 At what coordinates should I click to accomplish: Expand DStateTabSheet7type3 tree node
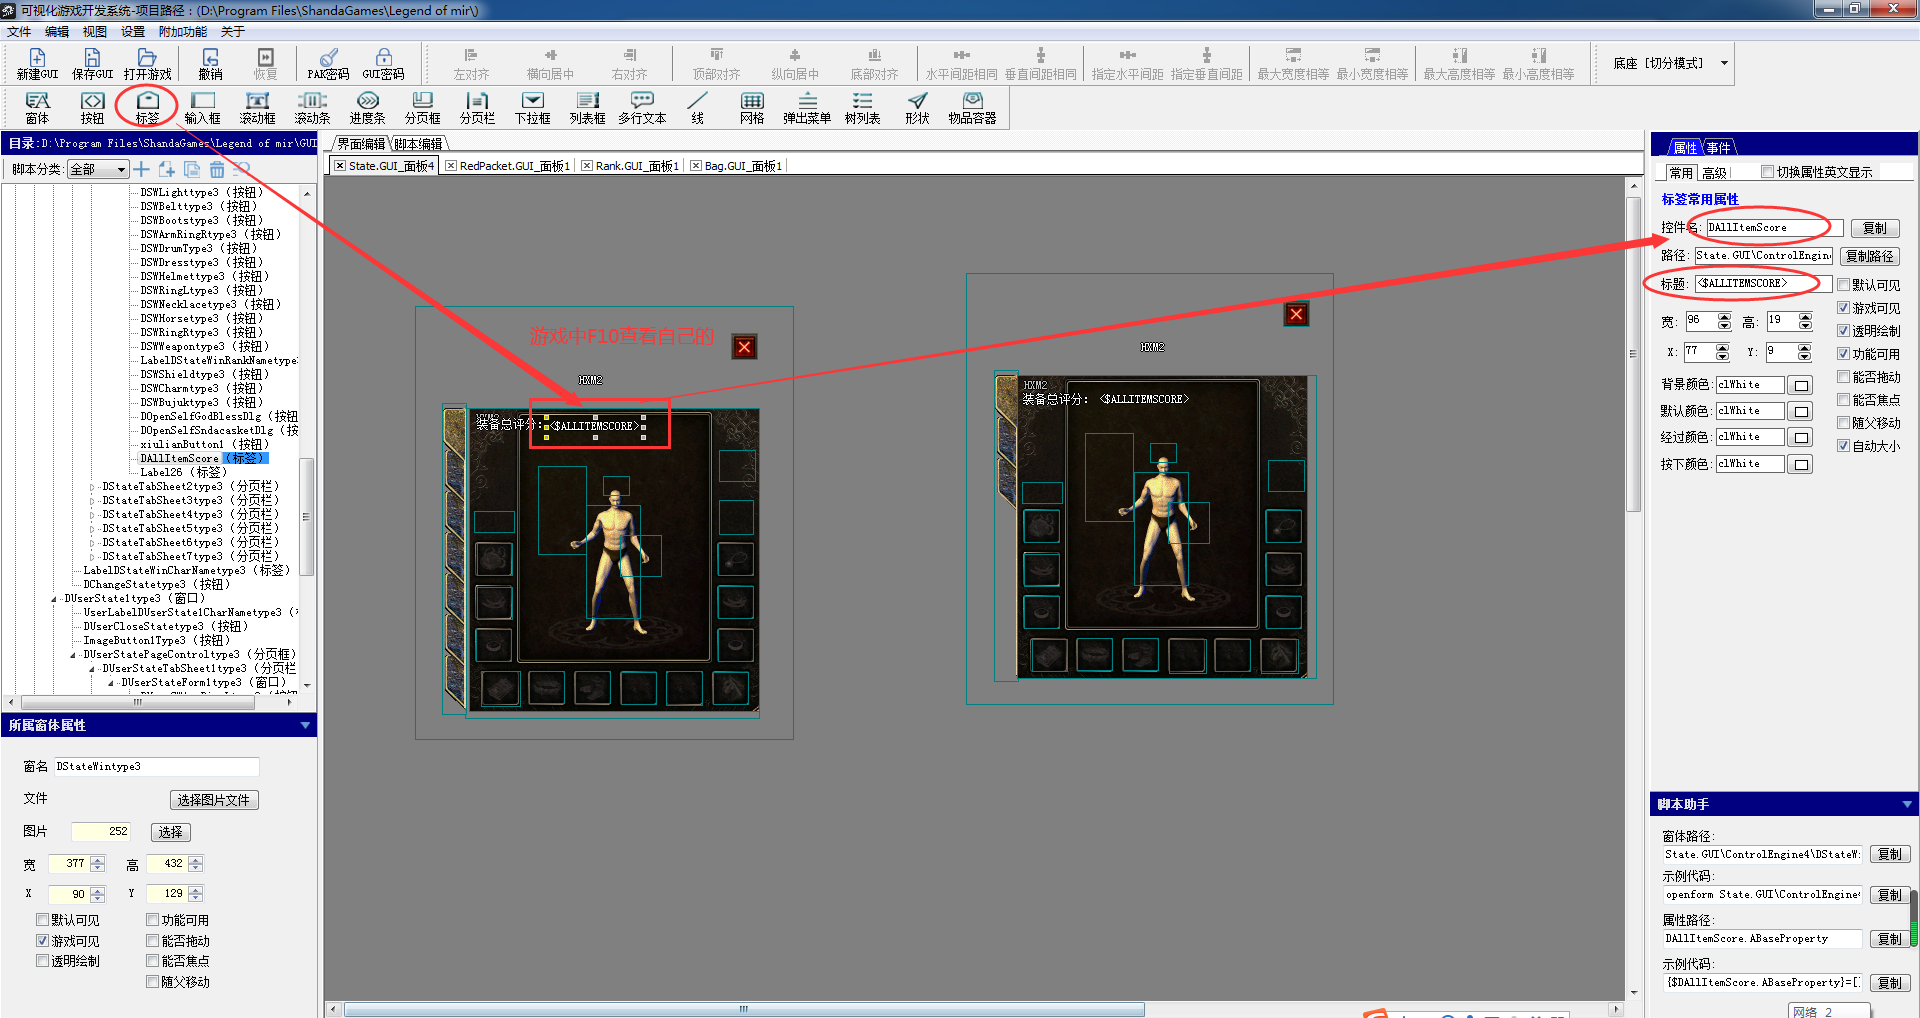(x=93, y=557)
